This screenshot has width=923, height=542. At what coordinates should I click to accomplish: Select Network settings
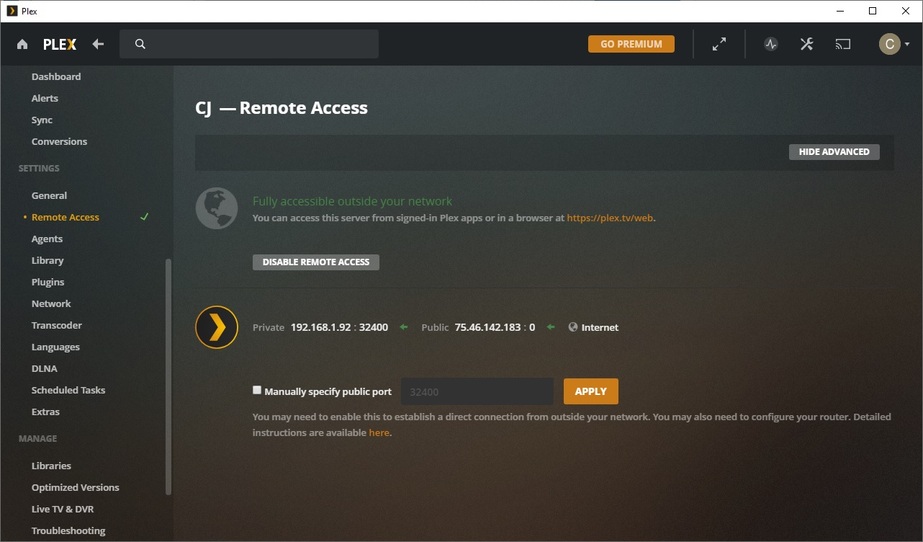click(x=51, y=304)
